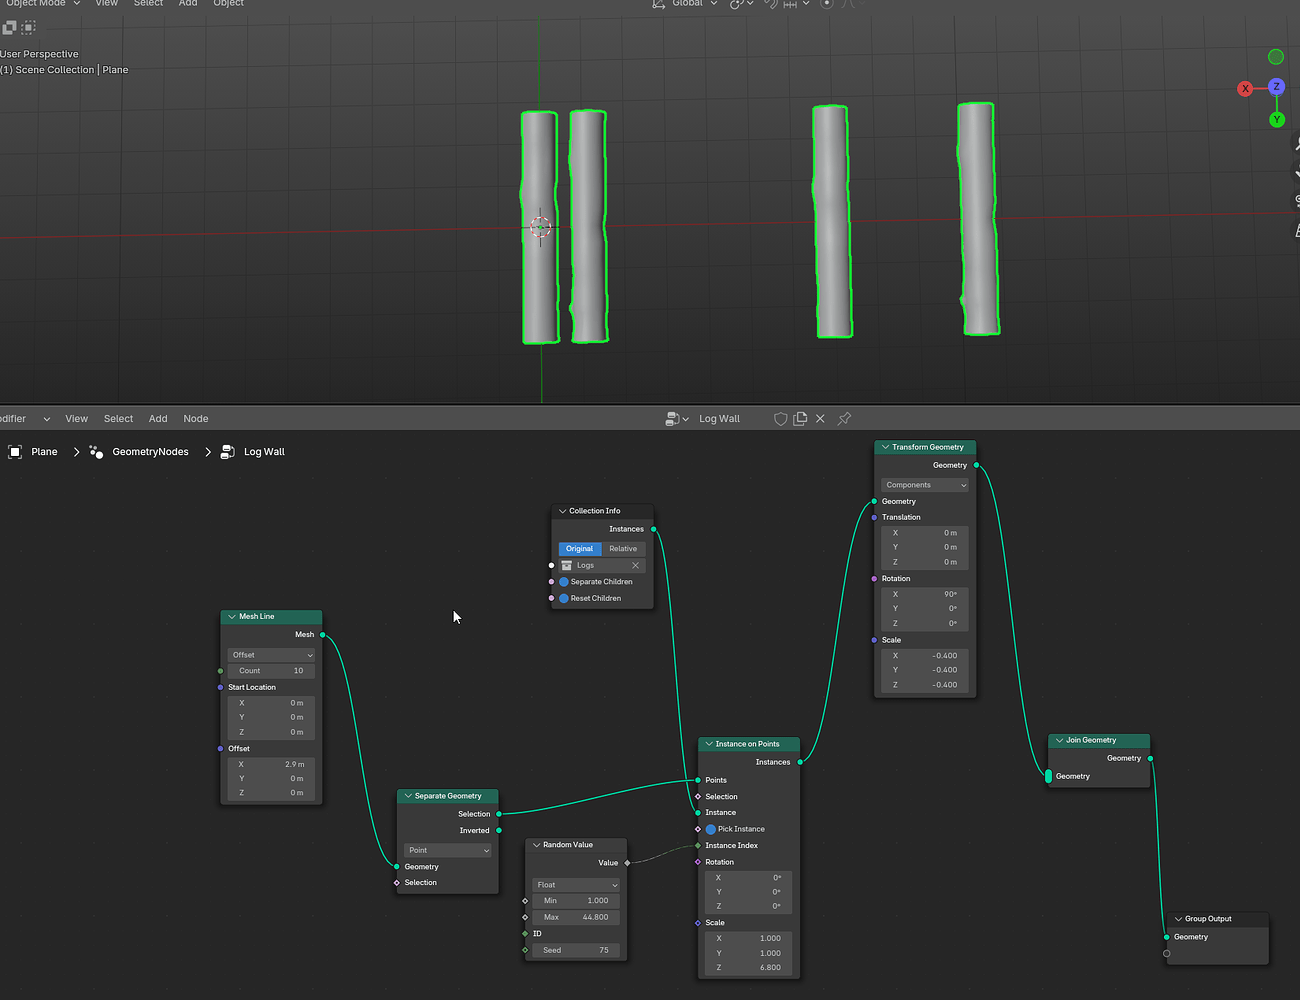Collapse the Join Geometry node
The height and width of the screenshot is (1000, 1300).
[x=1059, y=741]
